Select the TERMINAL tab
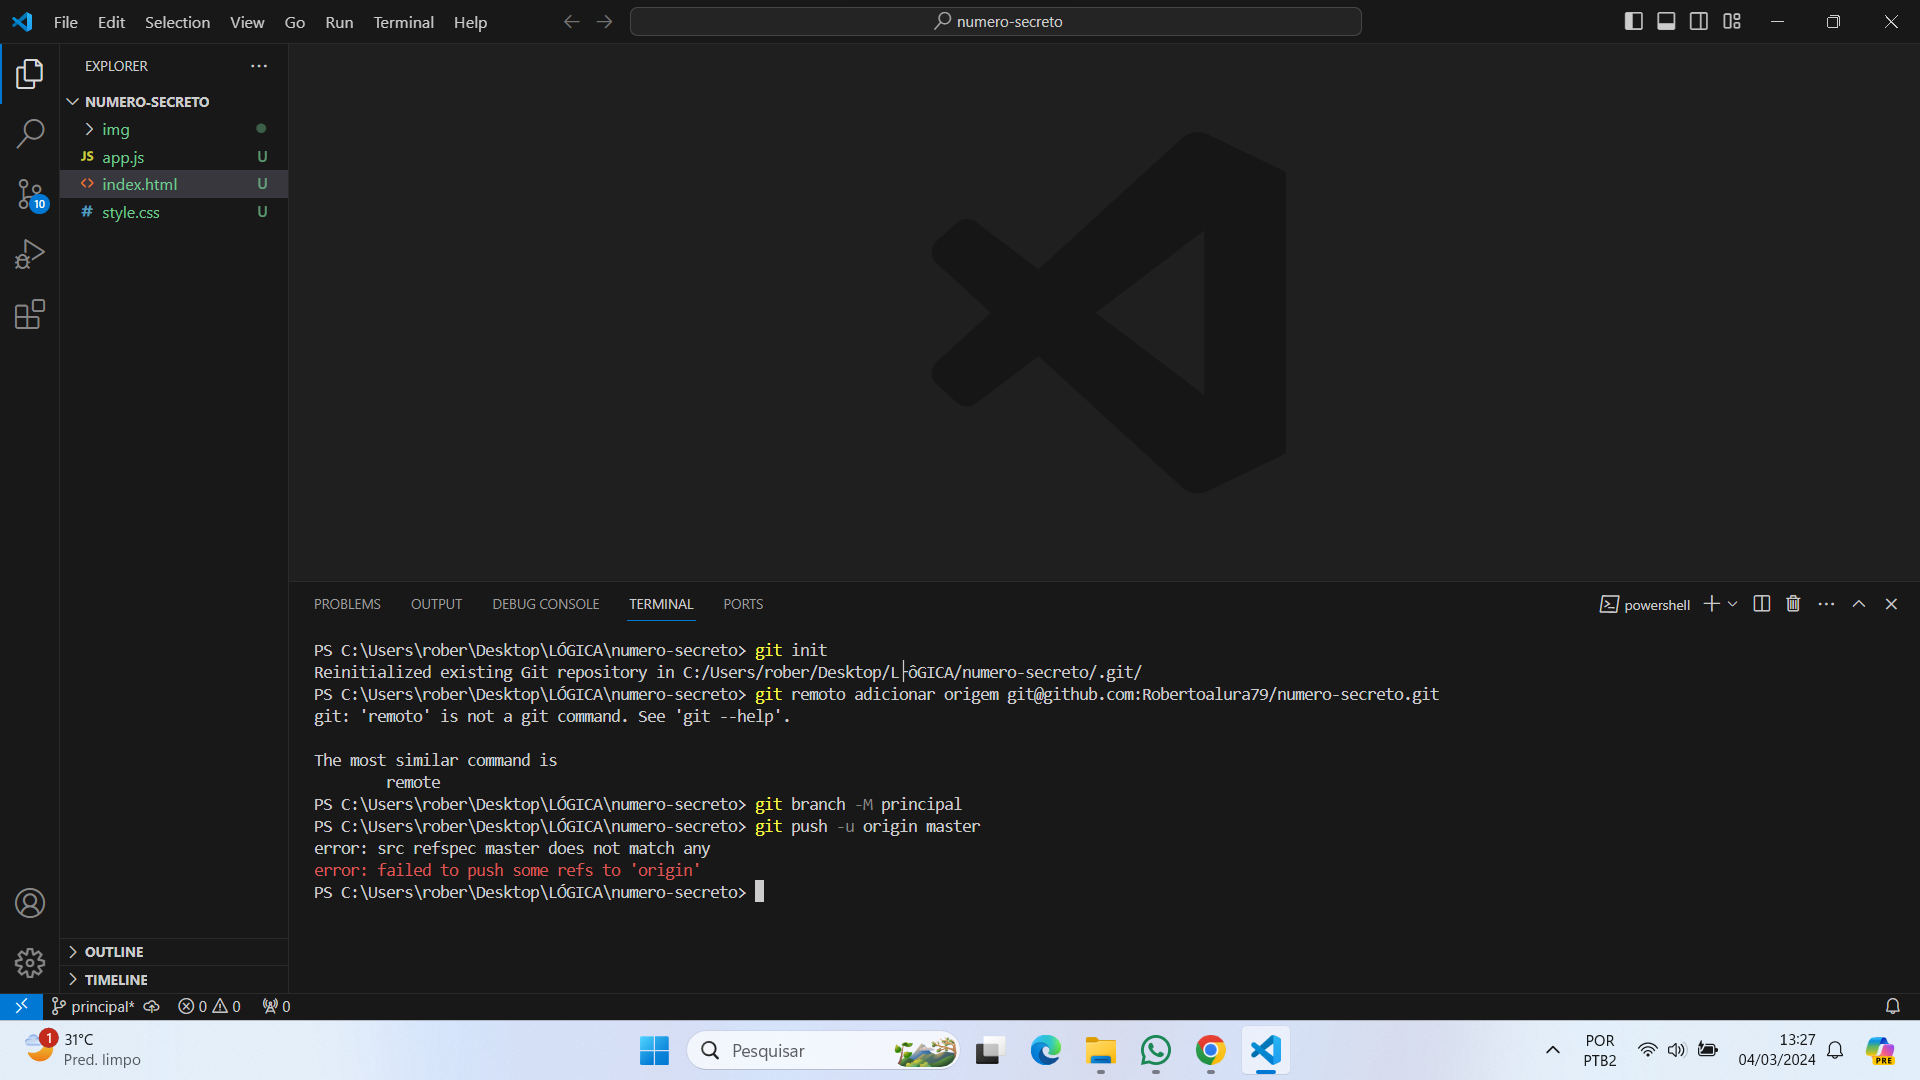Screen dimensions: 1920x1080 click(x=661, y=604)
